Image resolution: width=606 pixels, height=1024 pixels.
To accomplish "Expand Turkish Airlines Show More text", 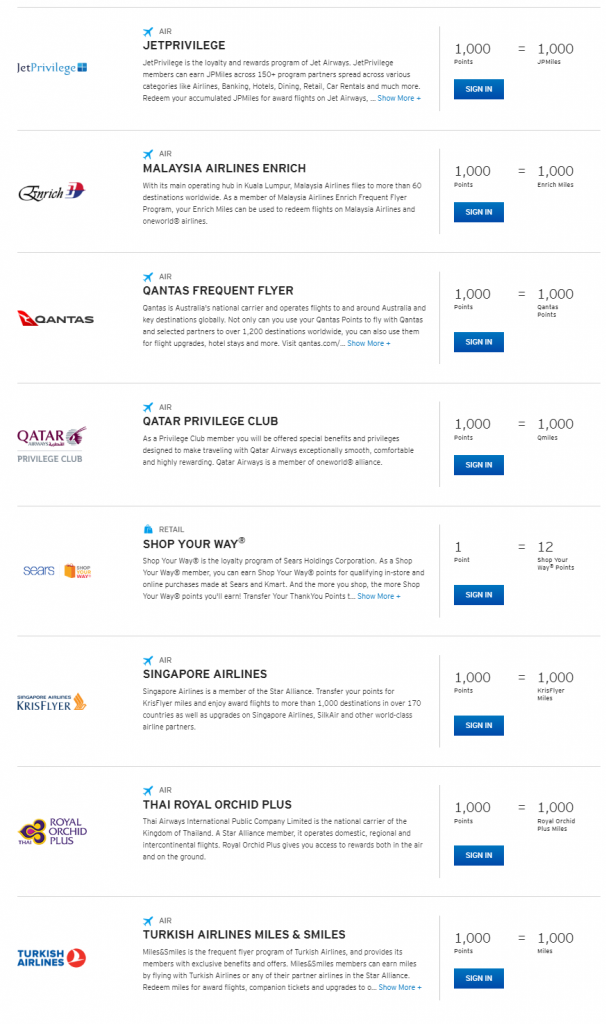I will click(x=400, y=987).
